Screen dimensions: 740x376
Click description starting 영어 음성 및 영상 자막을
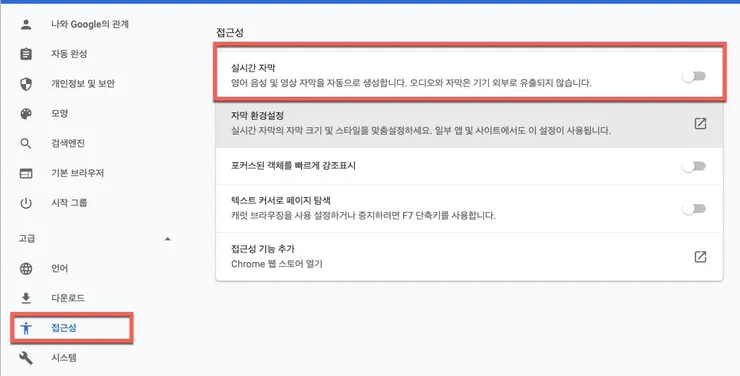pos(411,83)
